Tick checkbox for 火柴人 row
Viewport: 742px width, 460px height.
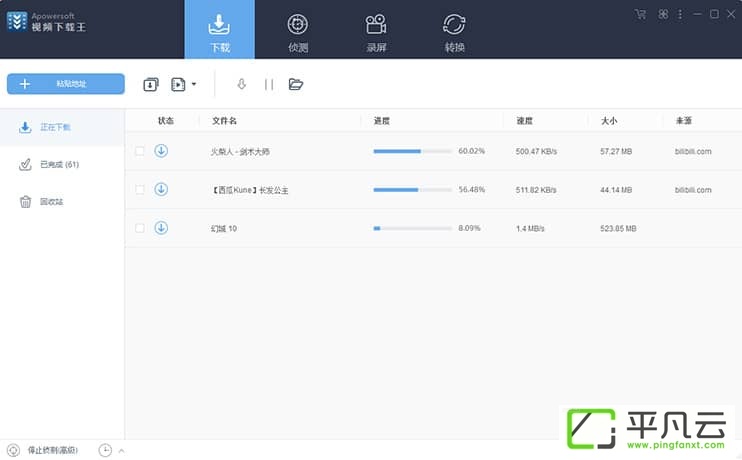[140, 151]
